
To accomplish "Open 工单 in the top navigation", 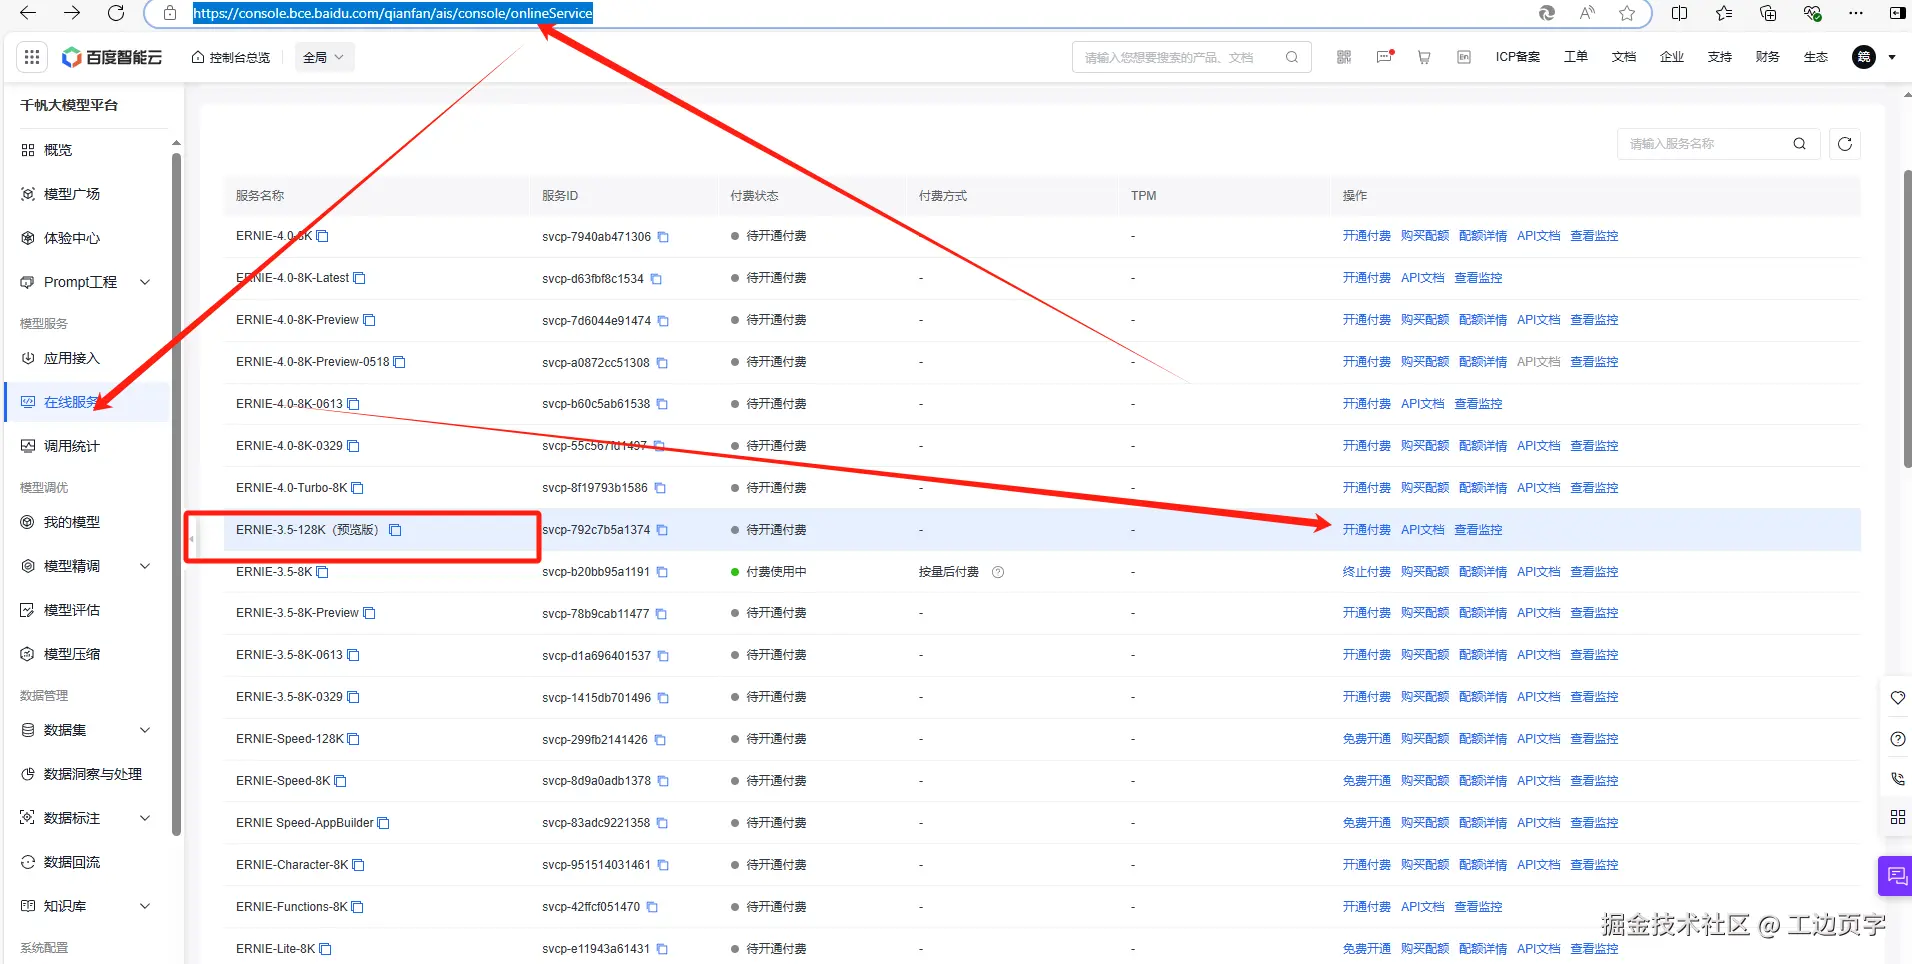I will tap(1576, 57).
